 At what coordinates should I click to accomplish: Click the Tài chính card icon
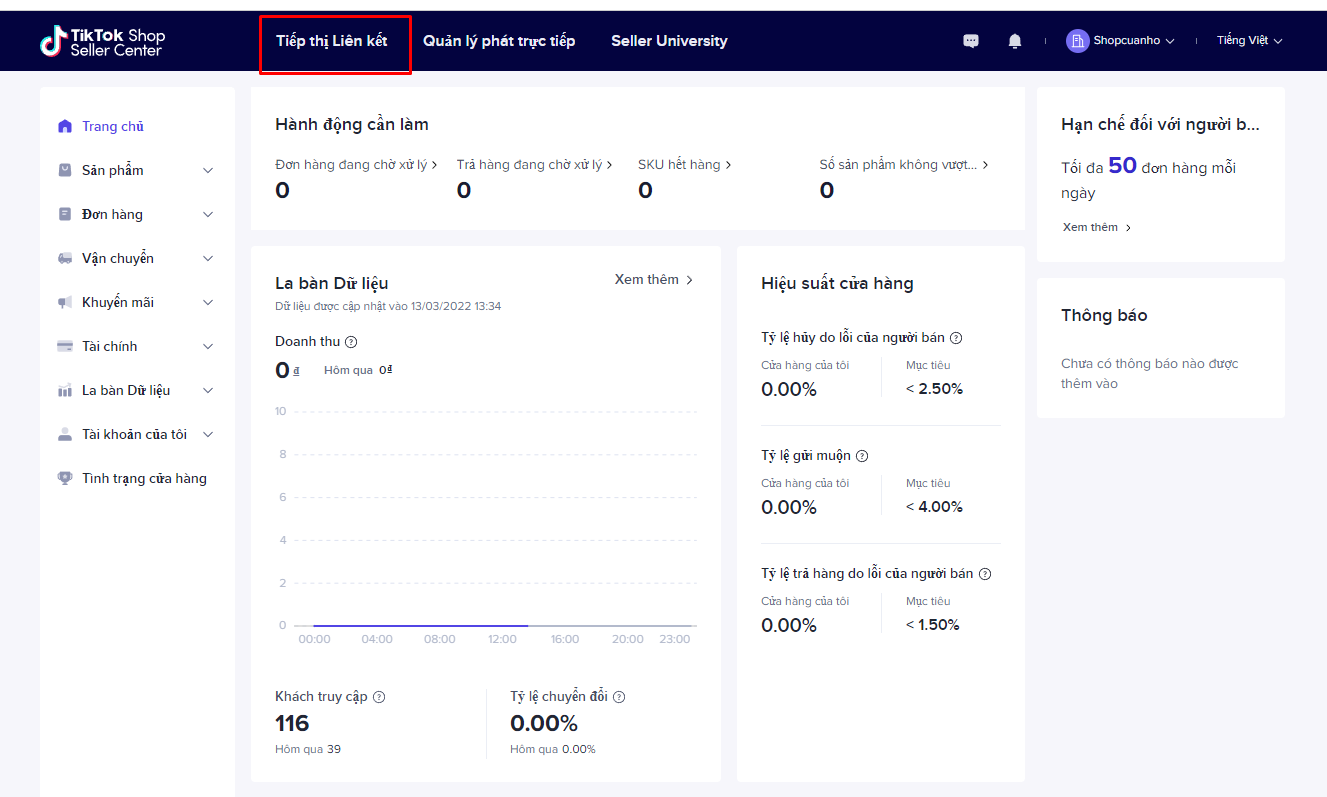pyautogui.click(x=65, y=346)
